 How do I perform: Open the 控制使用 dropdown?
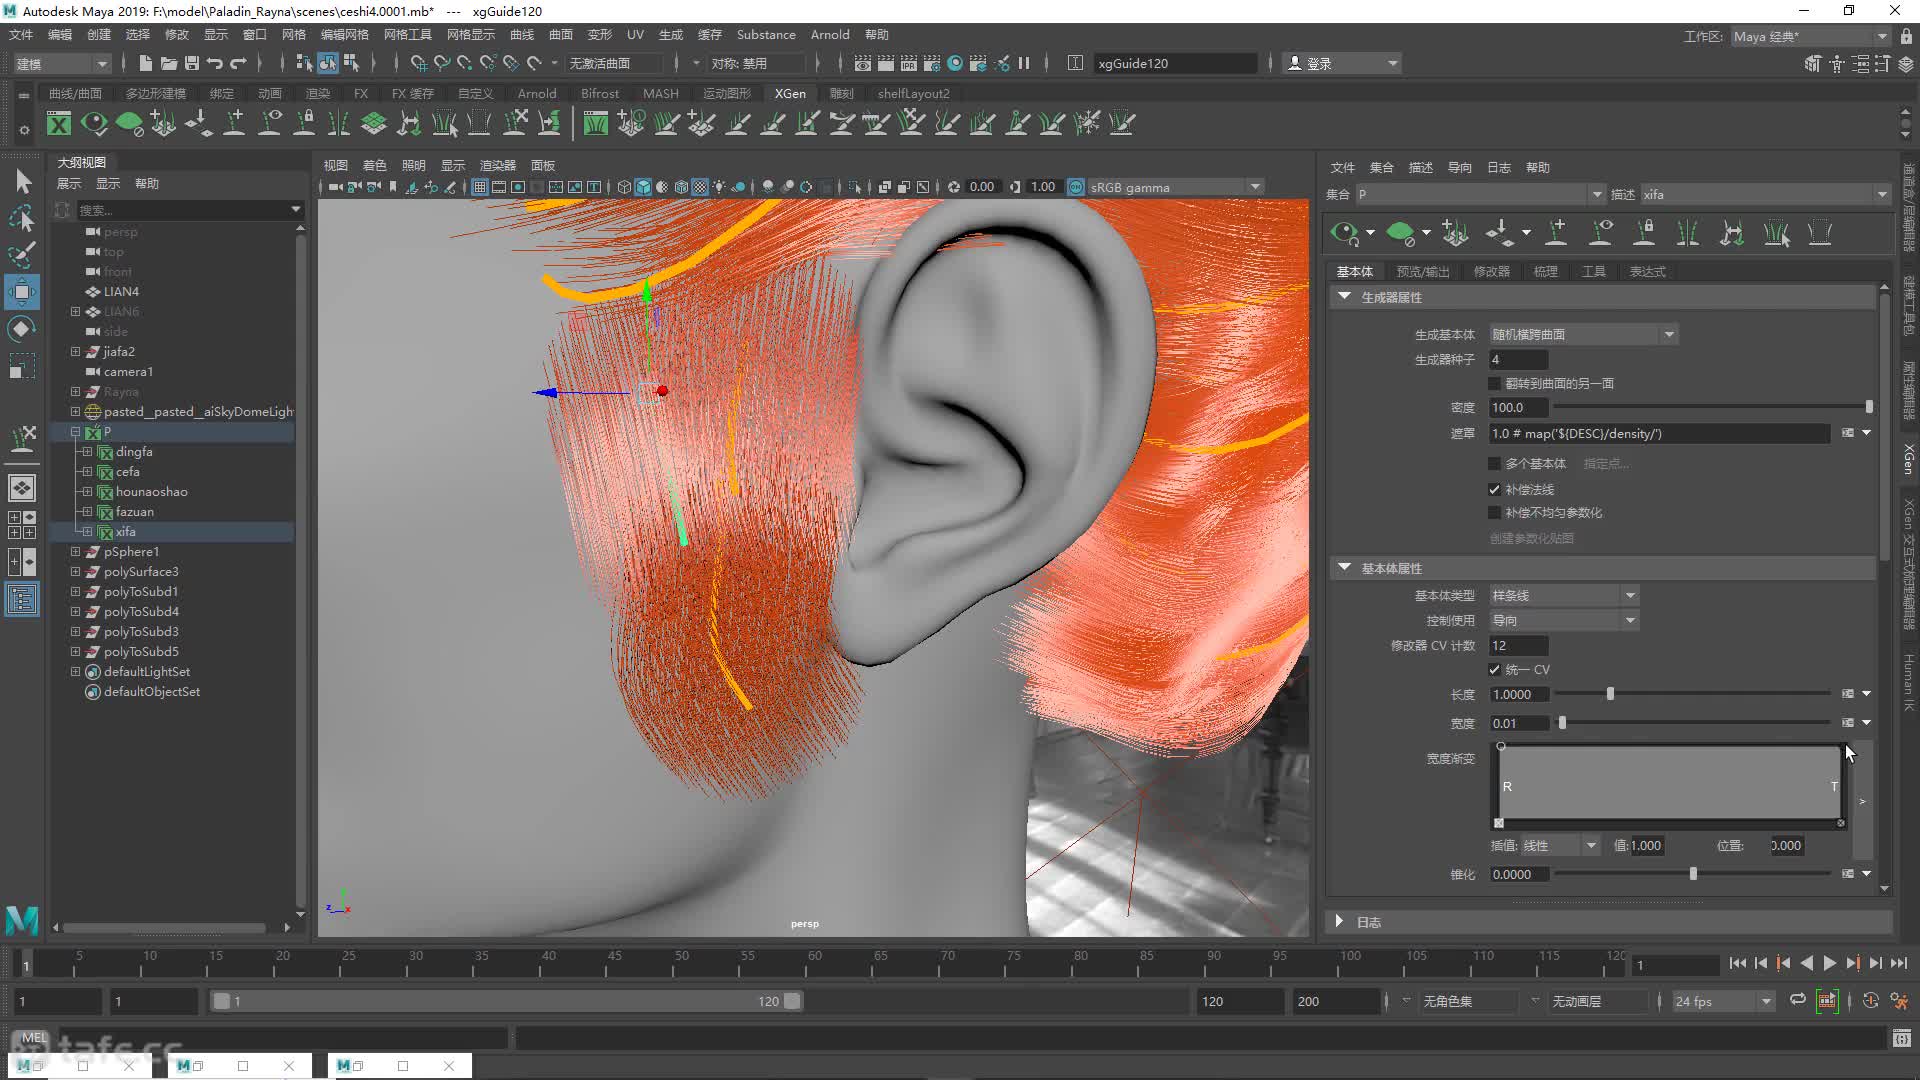coord(1564,620)
